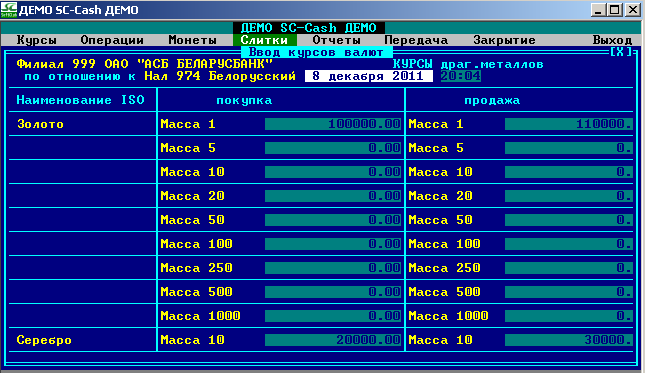The height and width of the screenshot is (373, 645).
Task: Click the date field 8 декабря 2011
Action: pyautogui.click(x=369, y=76)
